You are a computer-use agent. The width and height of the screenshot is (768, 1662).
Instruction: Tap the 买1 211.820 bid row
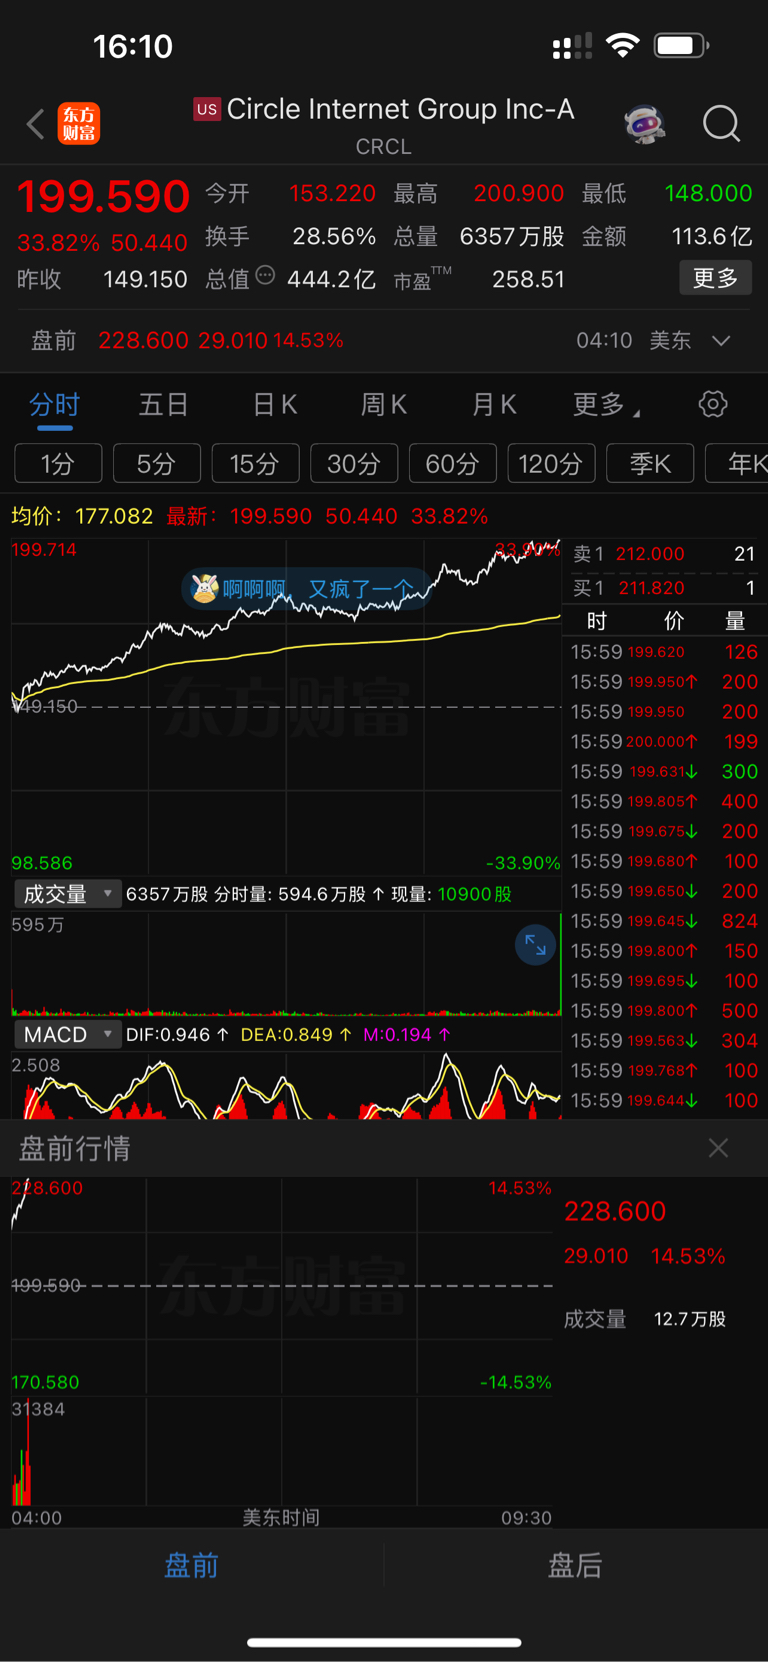click(664, 588)
